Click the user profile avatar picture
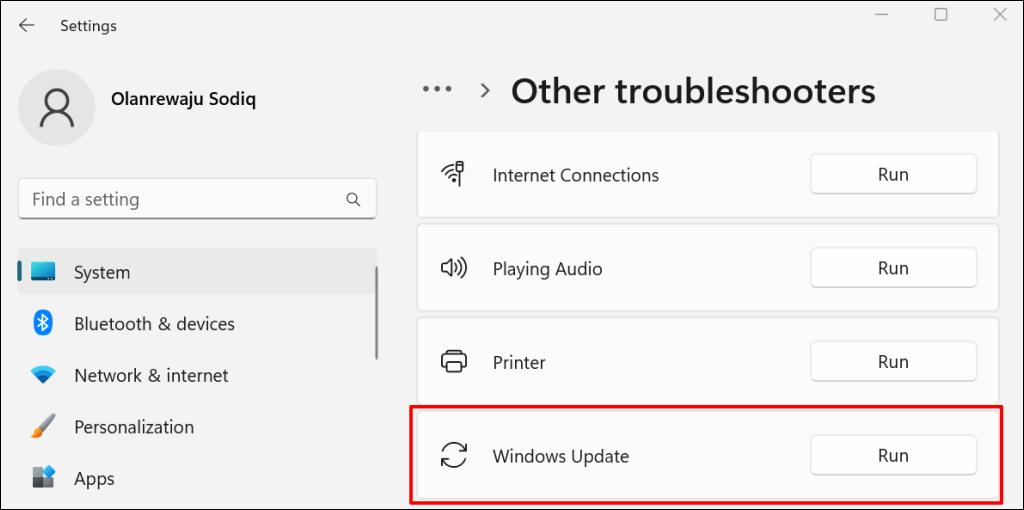This screenshot has width=1024, height=510. pos(57,107)
